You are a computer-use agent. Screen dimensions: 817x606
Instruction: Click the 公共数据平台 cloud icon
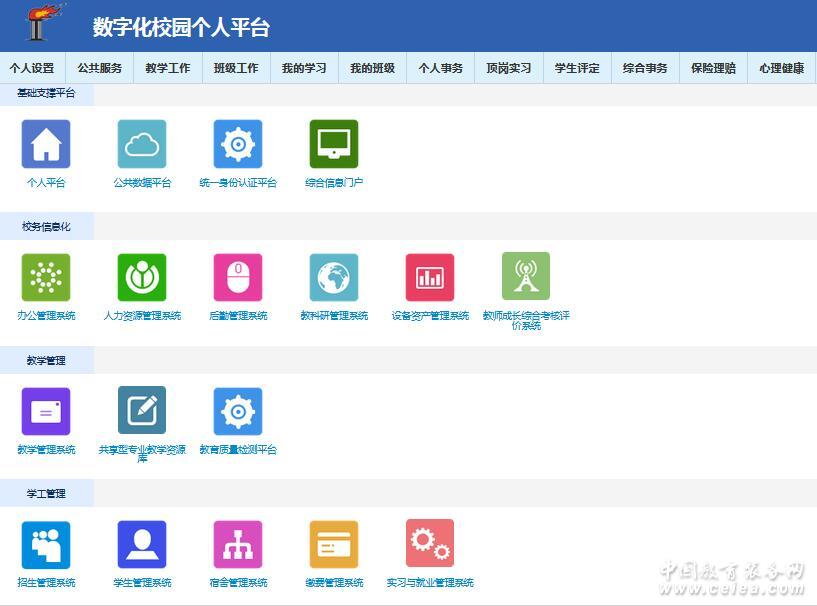pos(142,144)
